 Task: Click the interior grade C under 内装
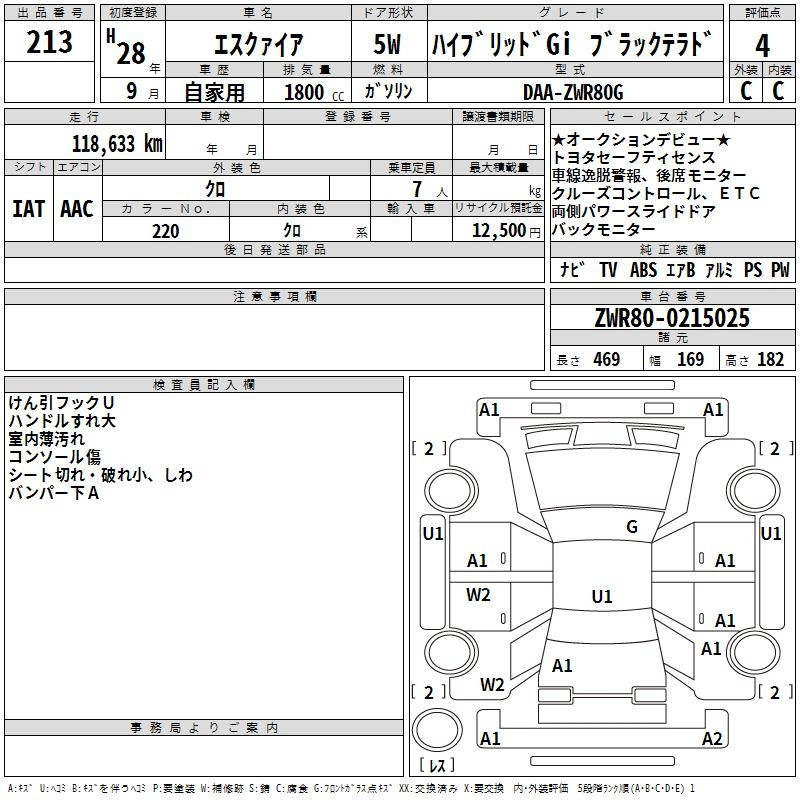click(x=779, y=91)
